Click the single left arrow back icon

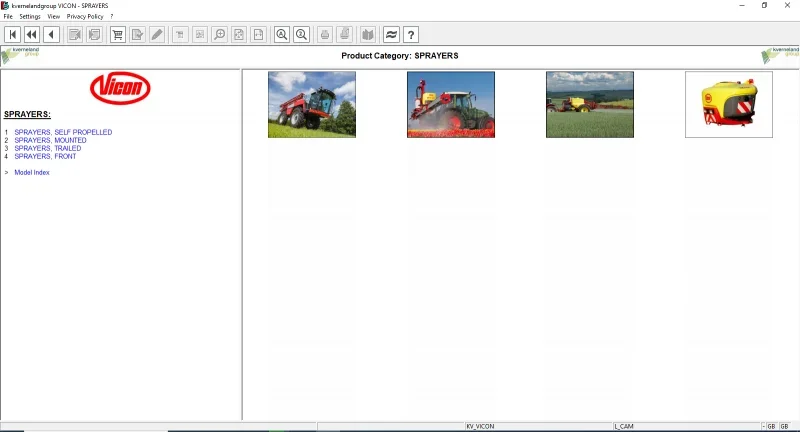[51, 35]
